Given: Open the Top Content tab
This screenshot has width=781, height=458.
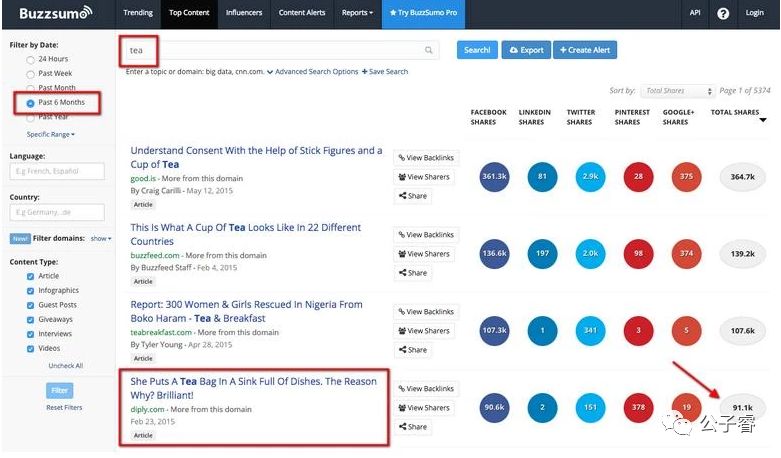Looking at the screenshot, I should [189, 13].
